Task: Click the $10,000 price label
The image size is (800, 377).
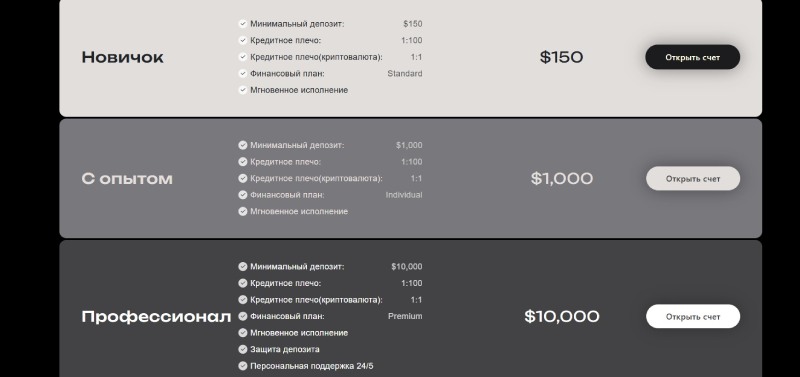Action: tap(562, 316)
